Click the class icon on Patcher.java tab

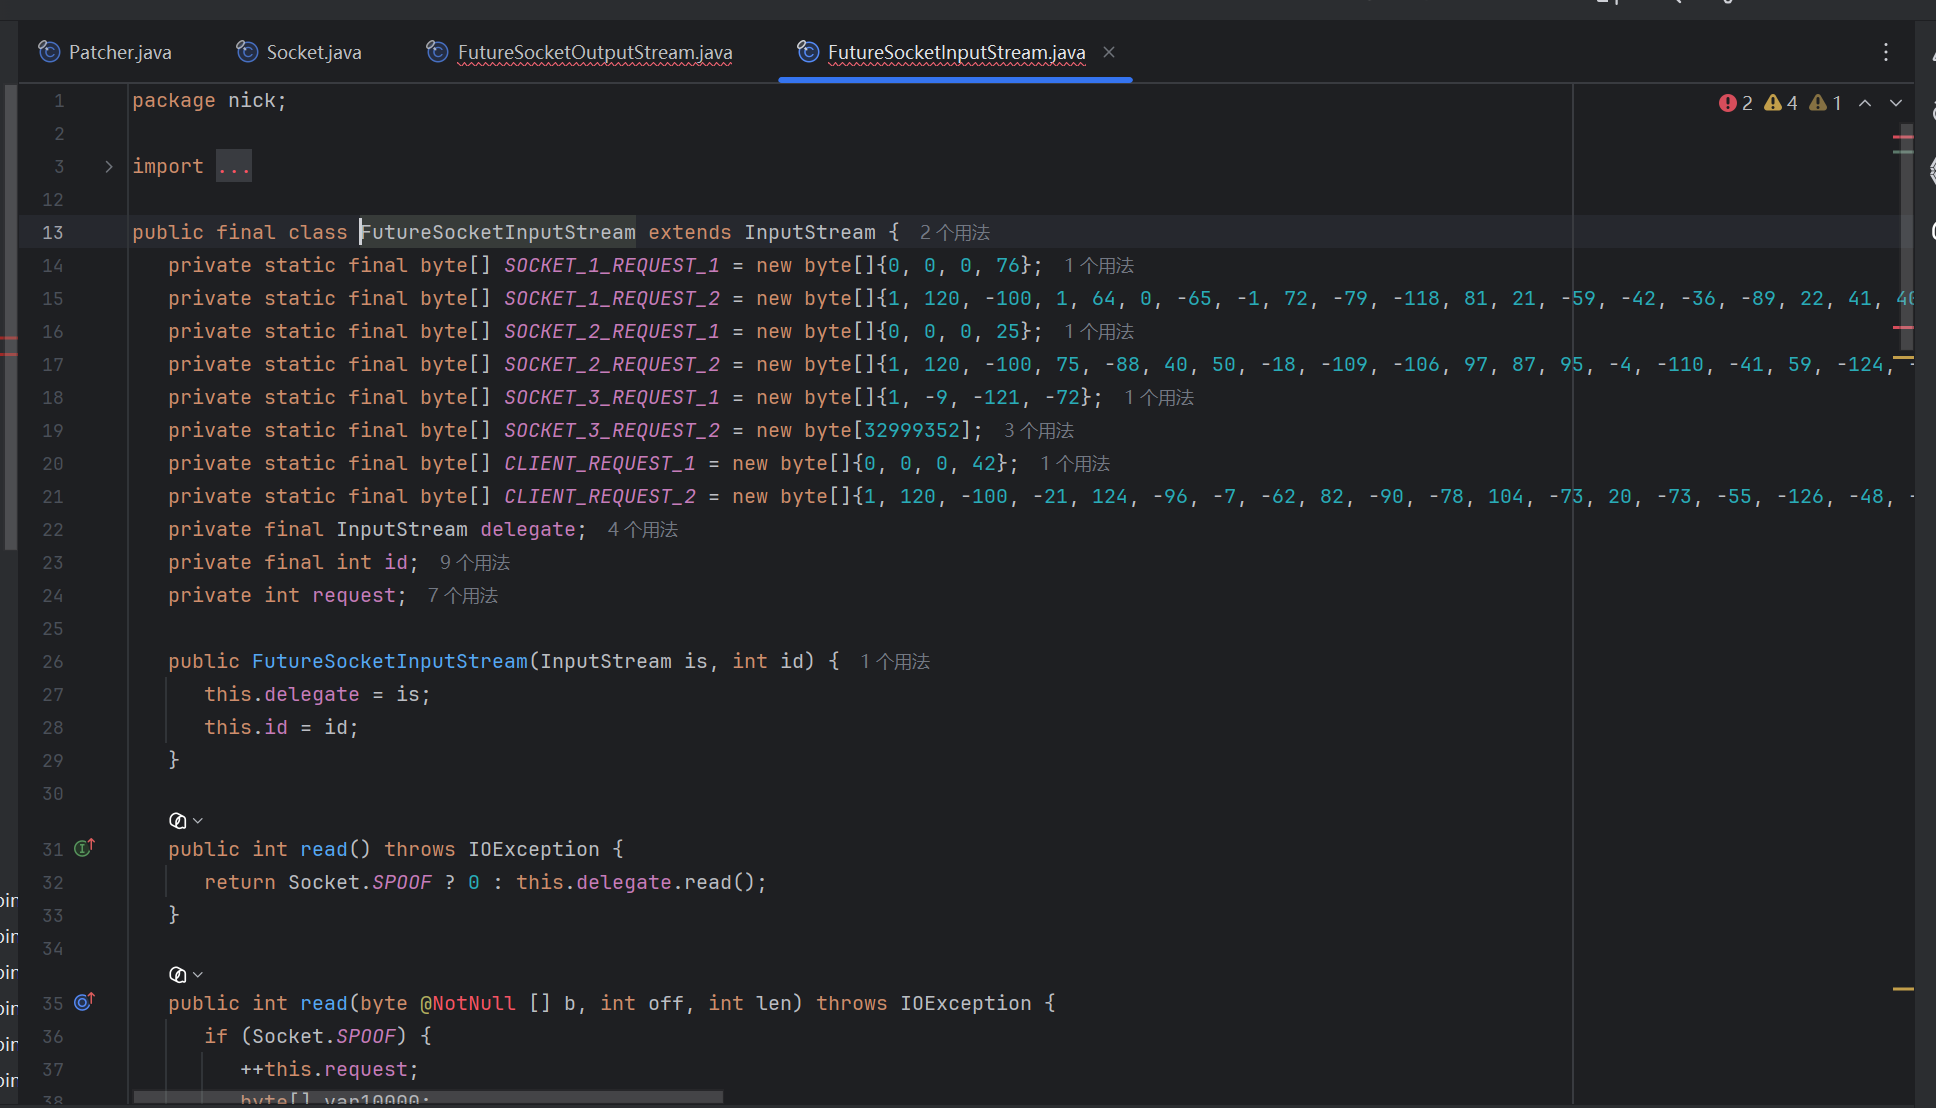(49, 51)
